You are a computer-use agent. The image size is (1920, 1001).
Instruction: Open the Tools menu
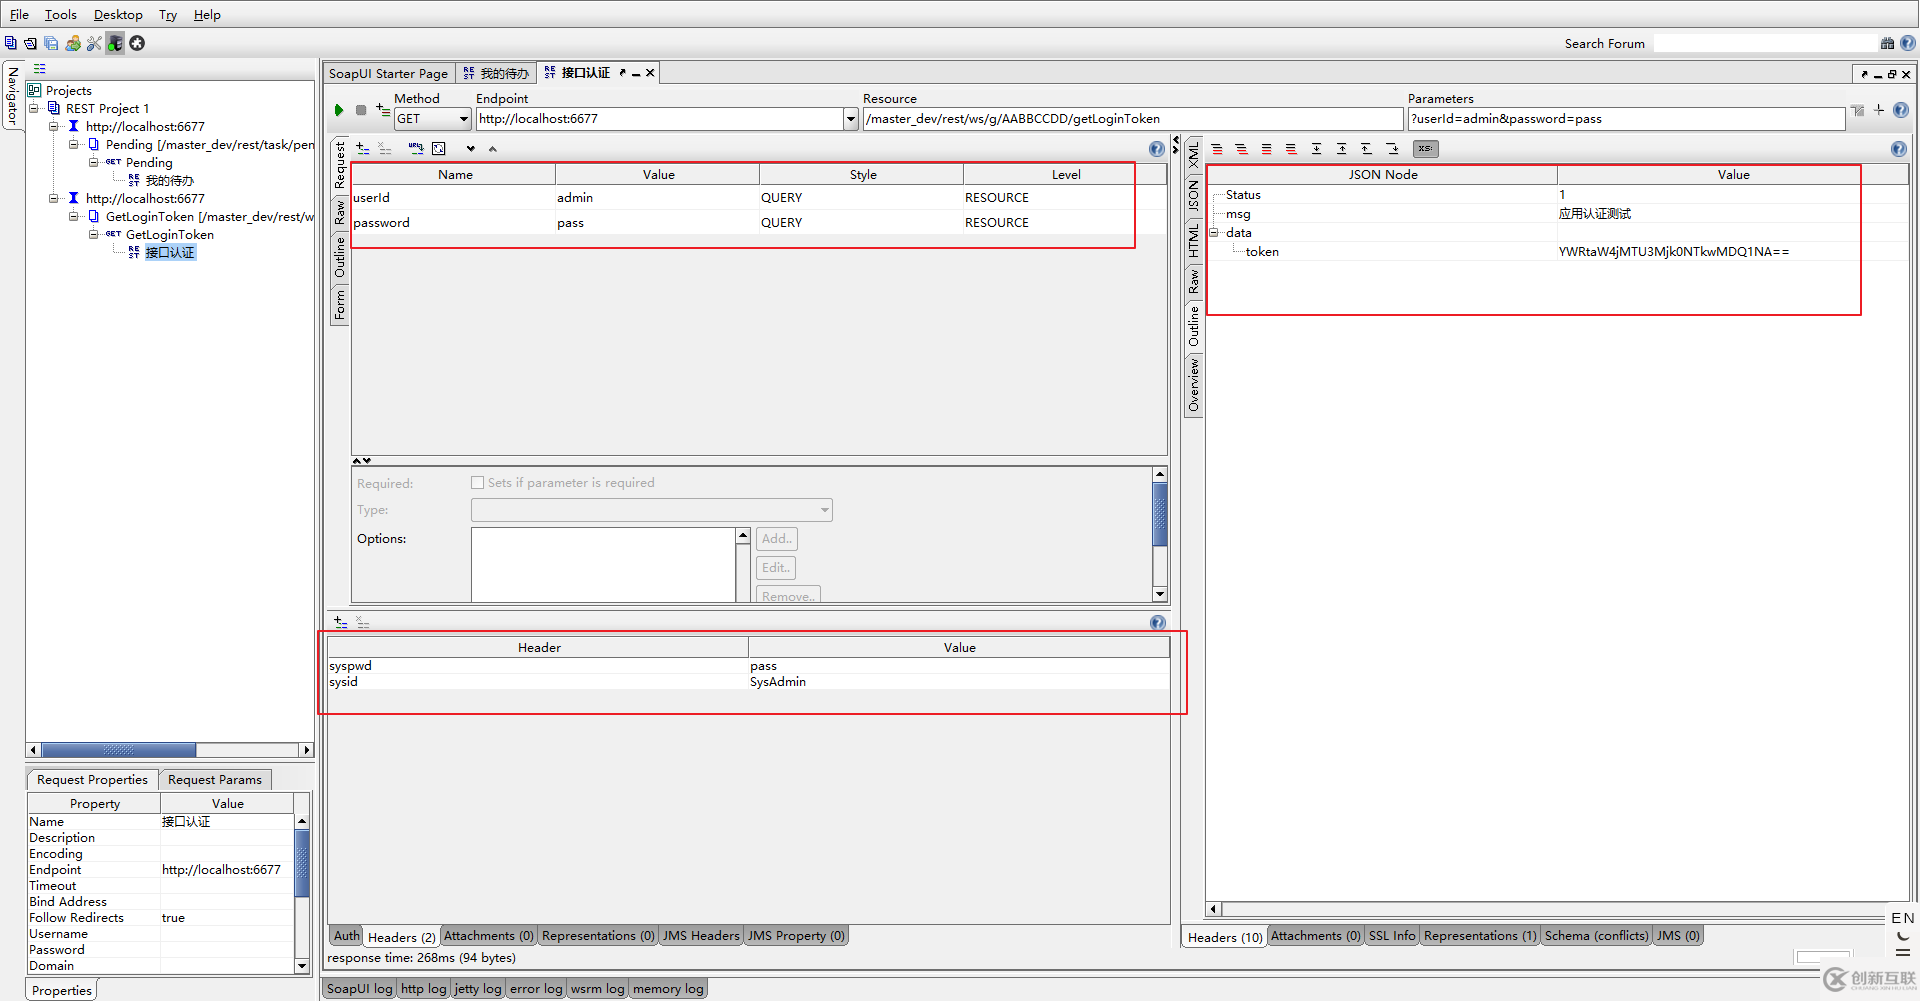pos(61,15)
